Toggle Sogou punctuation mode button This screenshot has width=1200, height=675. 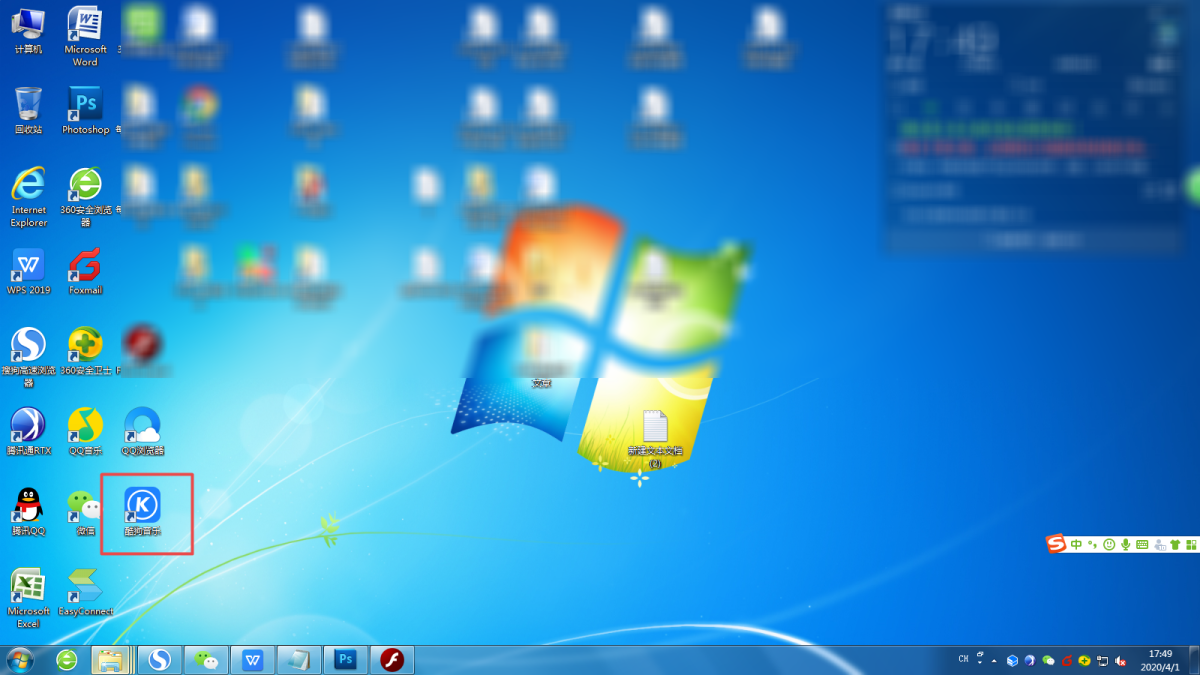(1092, 545)
